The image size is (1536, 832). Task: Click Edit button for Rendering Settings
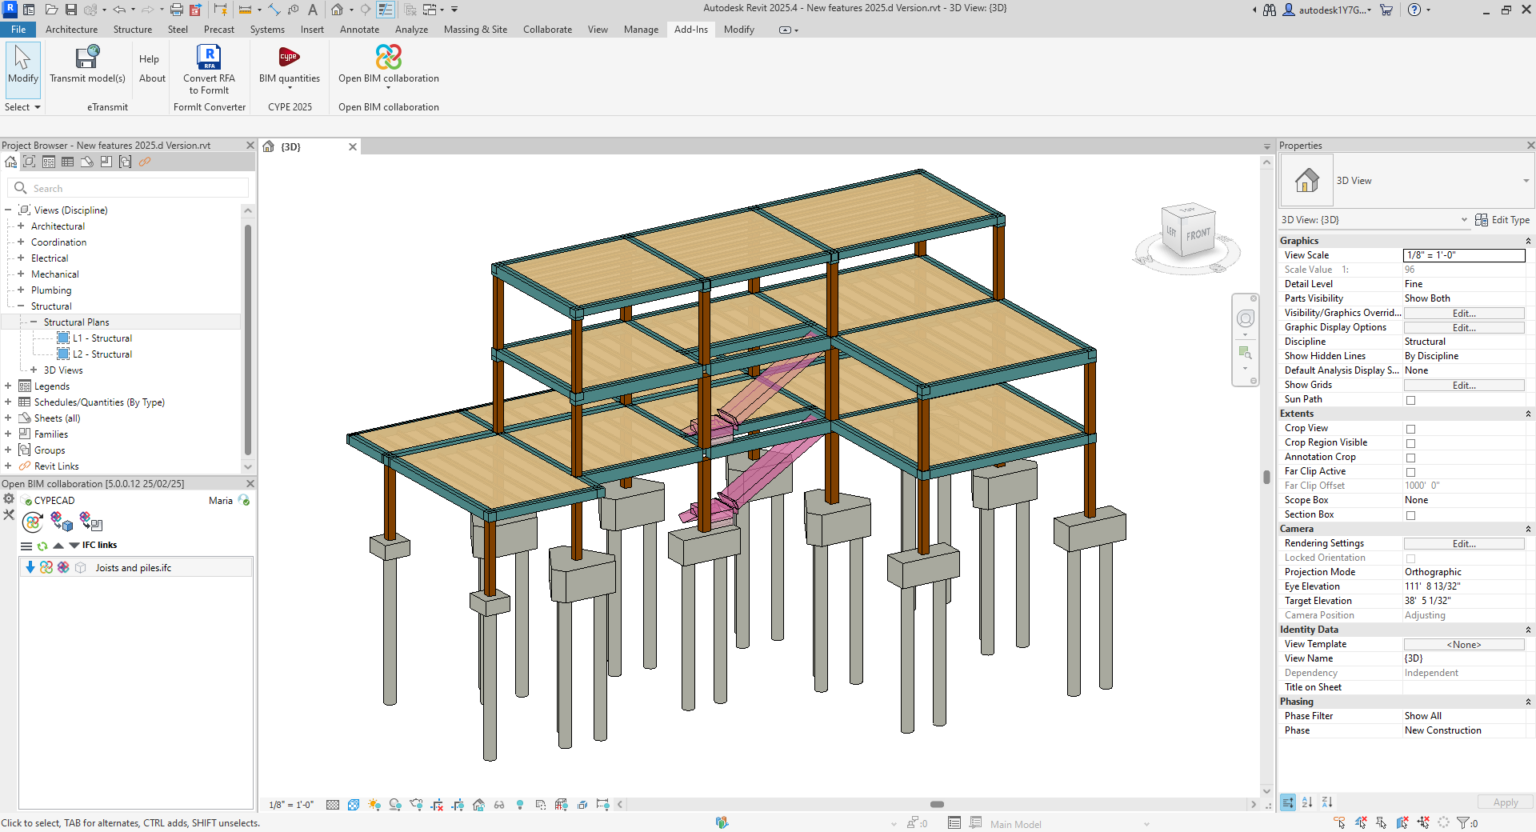pyautogui.click(x=1463, y=544)
